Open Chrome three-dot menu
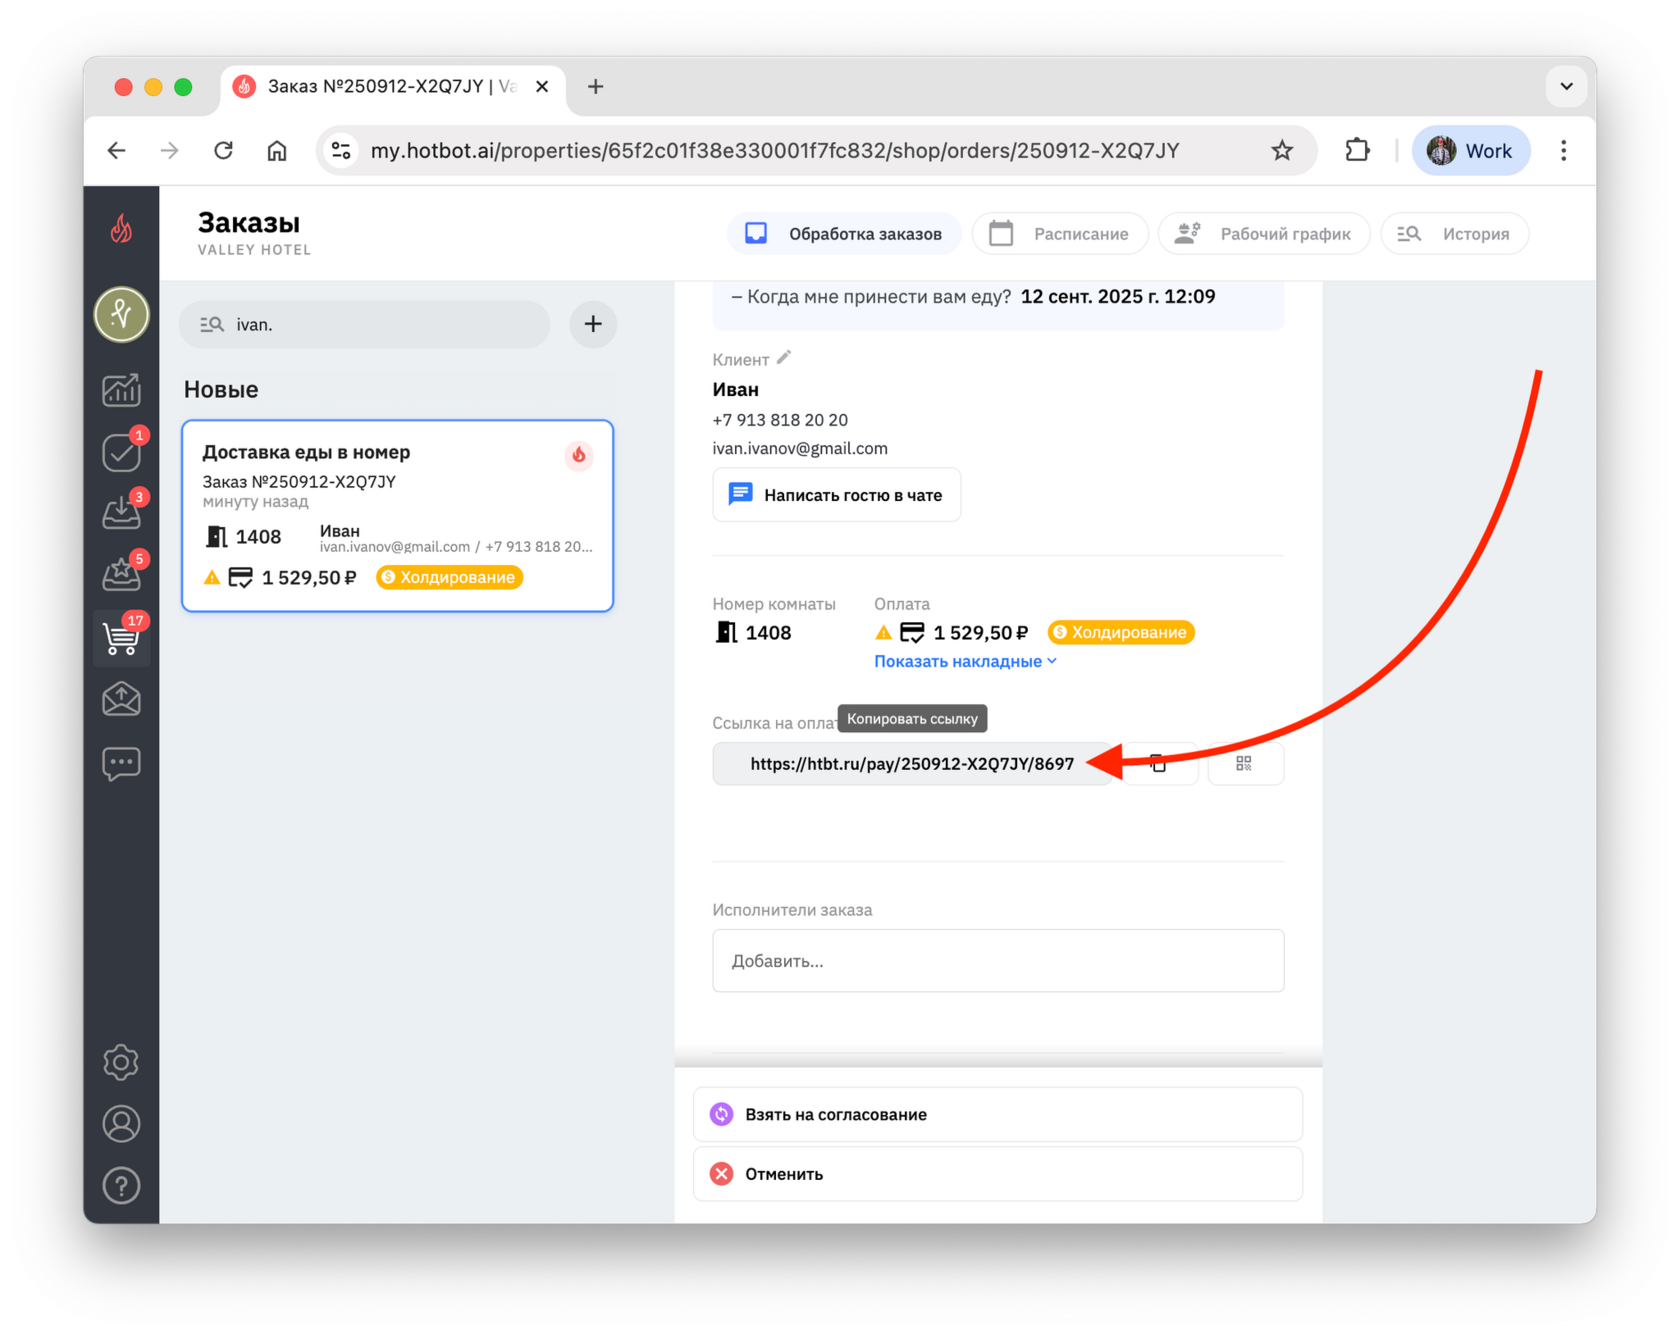This screenshot has width=1680, height=1334. [x=1564, y=151]
